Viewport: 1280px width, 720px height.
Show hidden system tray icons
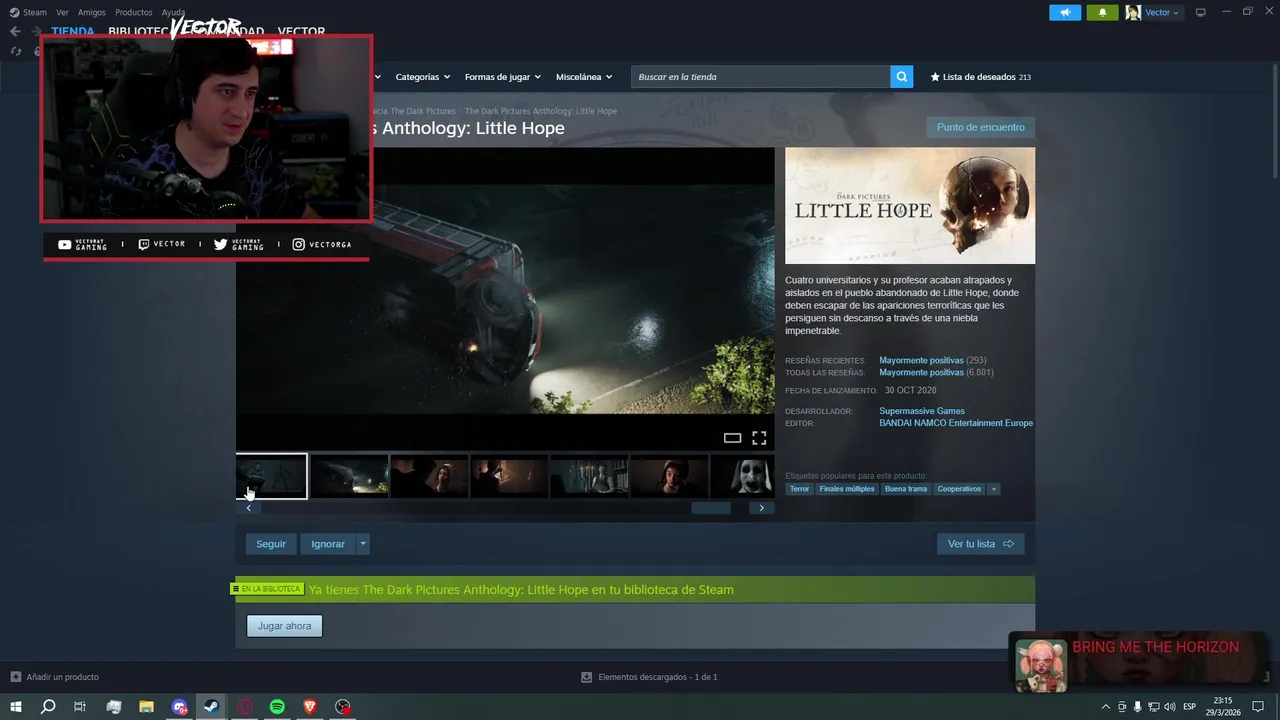[x=1105, y=707]
